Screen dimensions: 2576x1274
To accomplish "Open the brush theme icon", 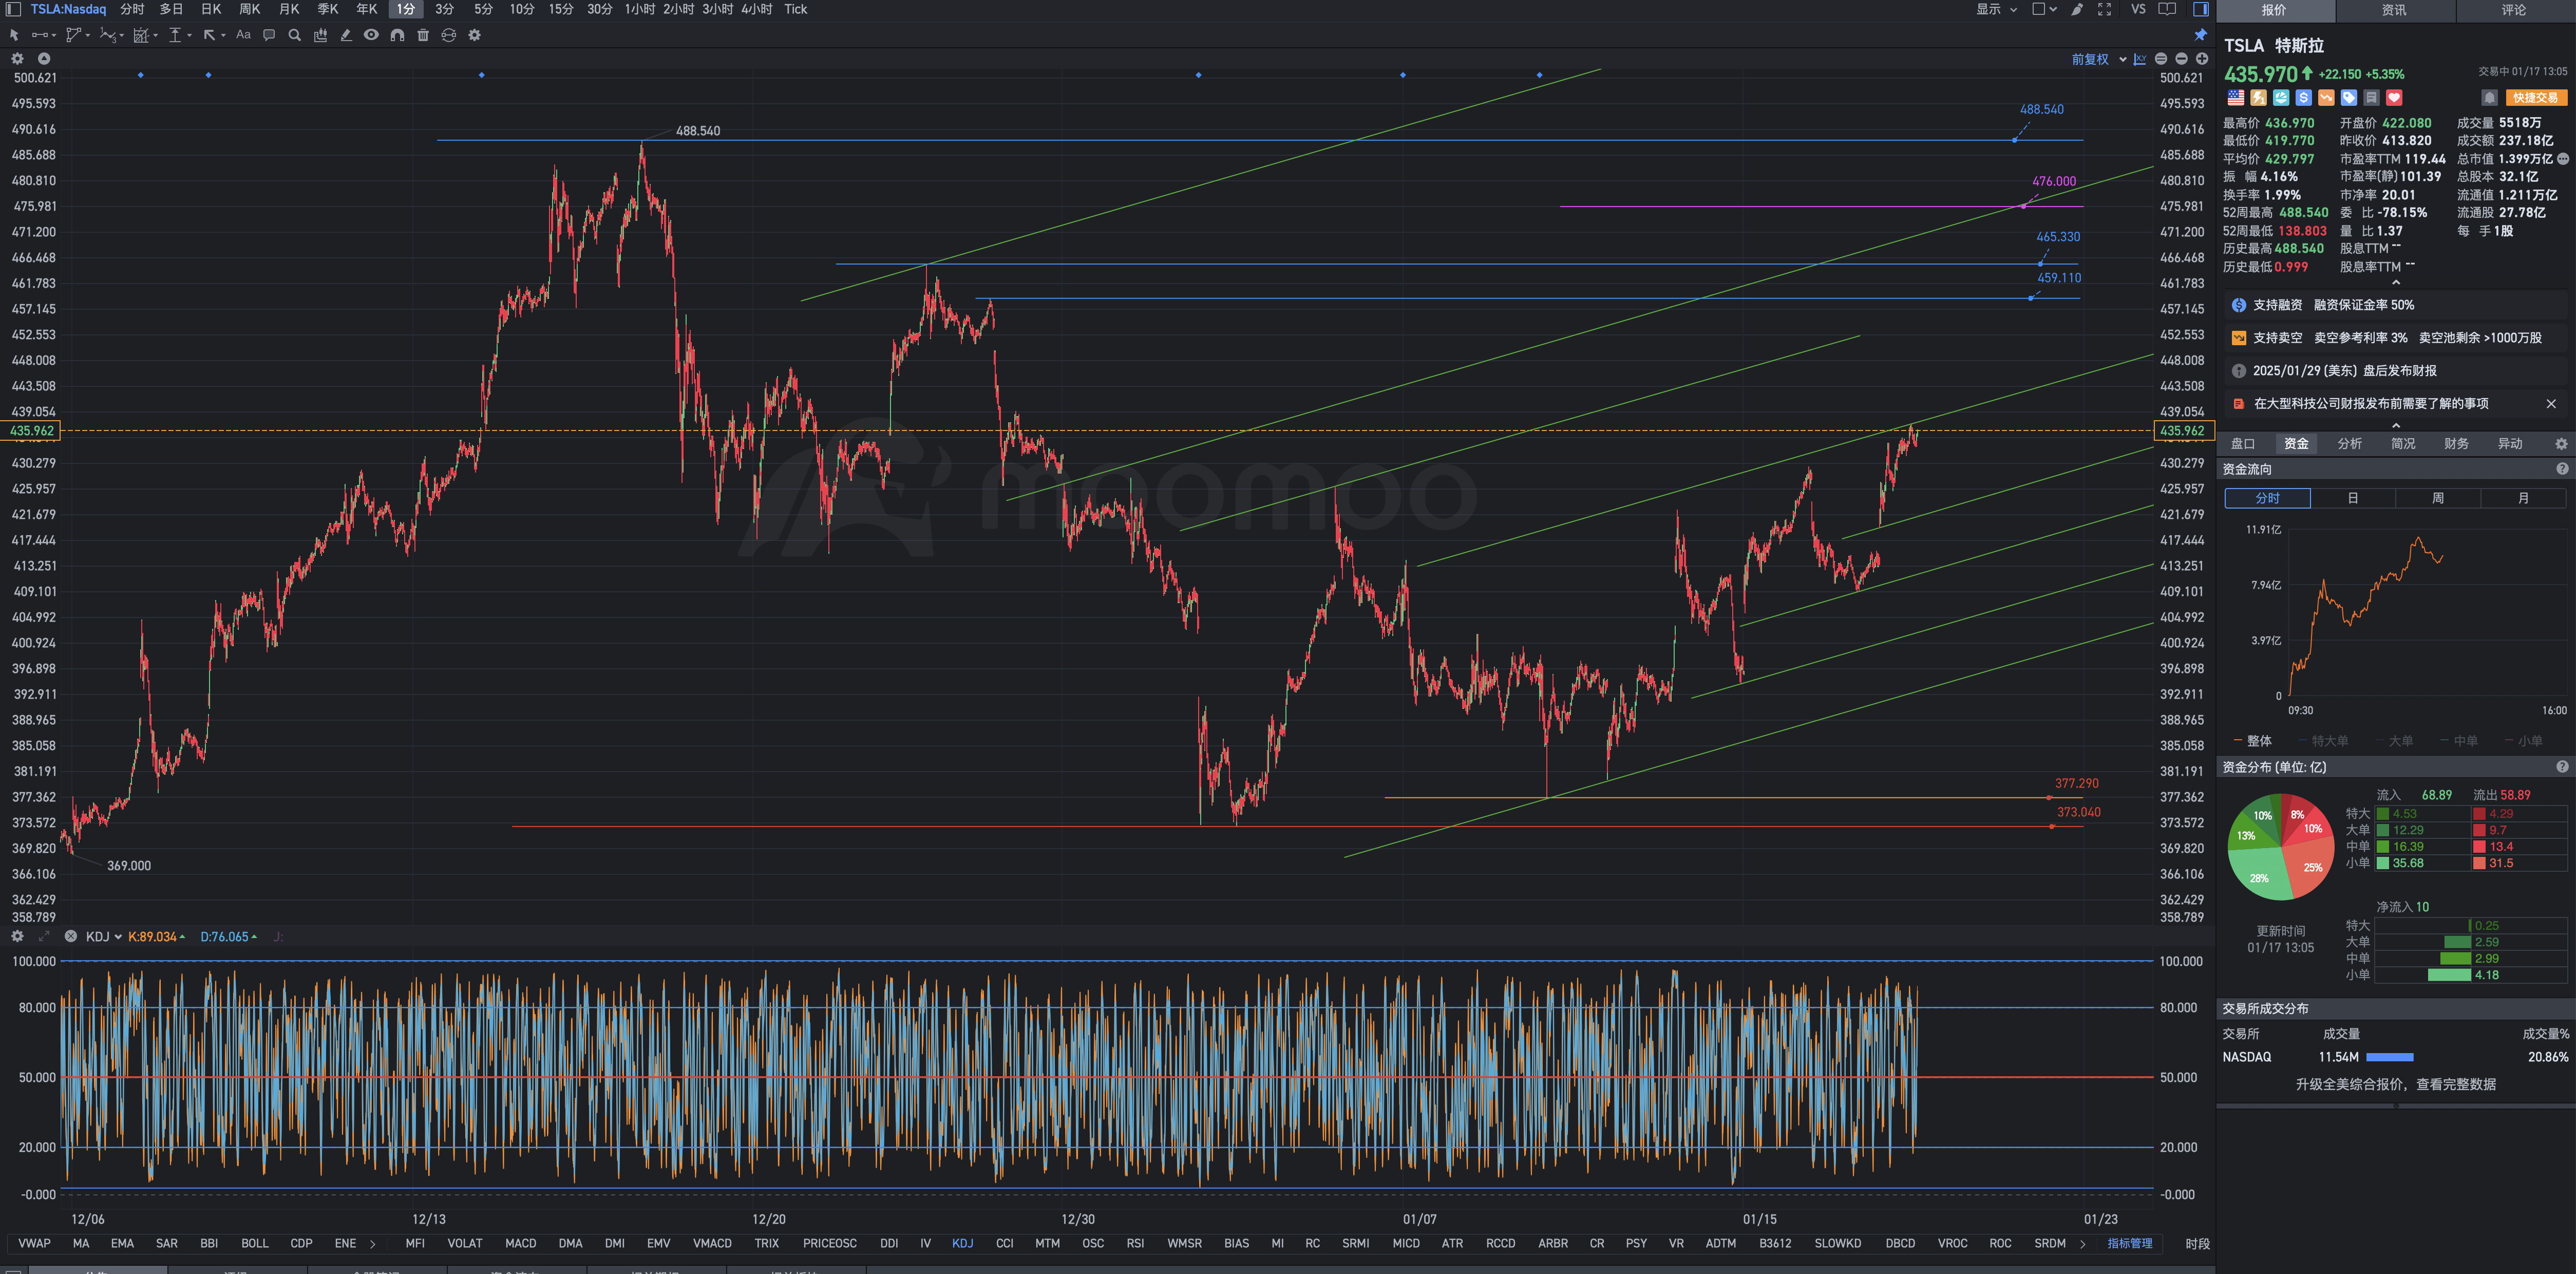I will 2077,9.
